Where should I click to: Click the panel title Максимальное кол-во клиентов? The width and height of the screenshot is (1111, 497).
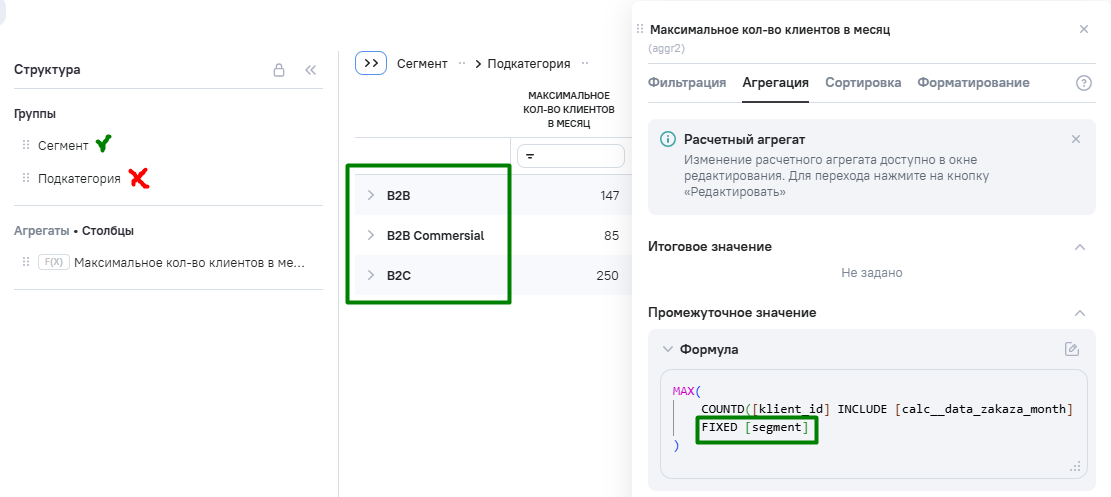tap(769, 30)
